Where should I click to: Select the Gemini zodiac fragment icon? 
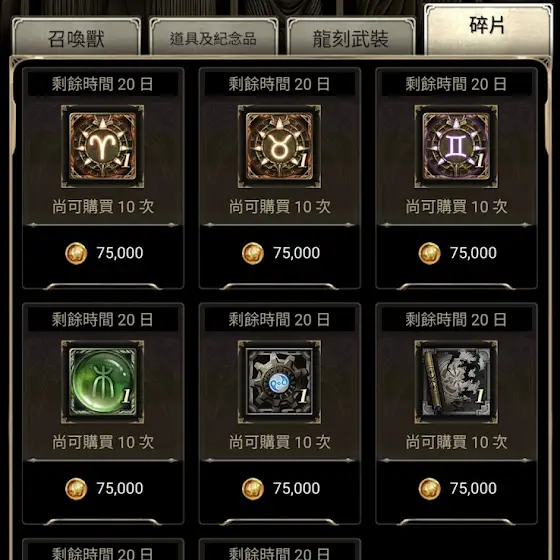click(x=456, y=146)
